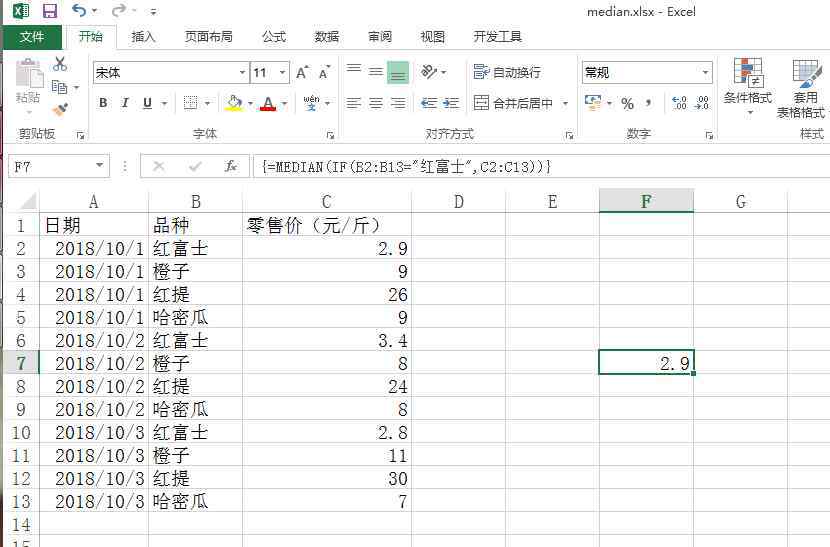Open the 宋体 font name dropdown
Screen dimensions: 830x547
242,73
